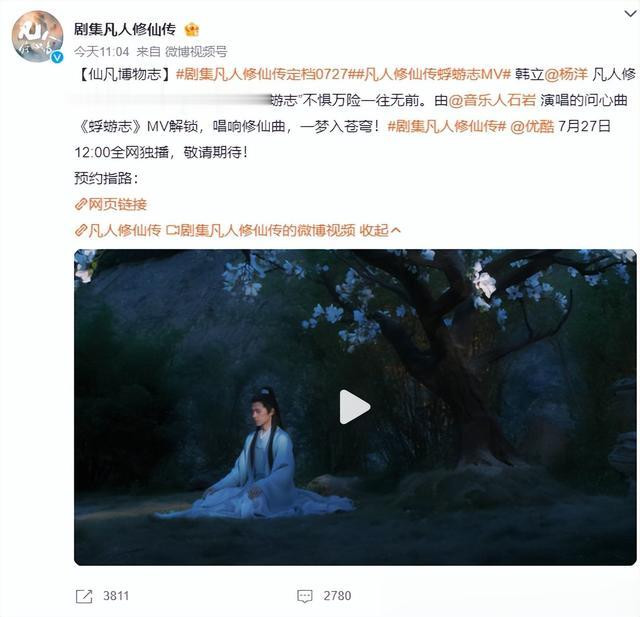The height and width of the screenshot is (617, 640).
Task: Click the blue verified badge on avatar
Action: (57, 57)
